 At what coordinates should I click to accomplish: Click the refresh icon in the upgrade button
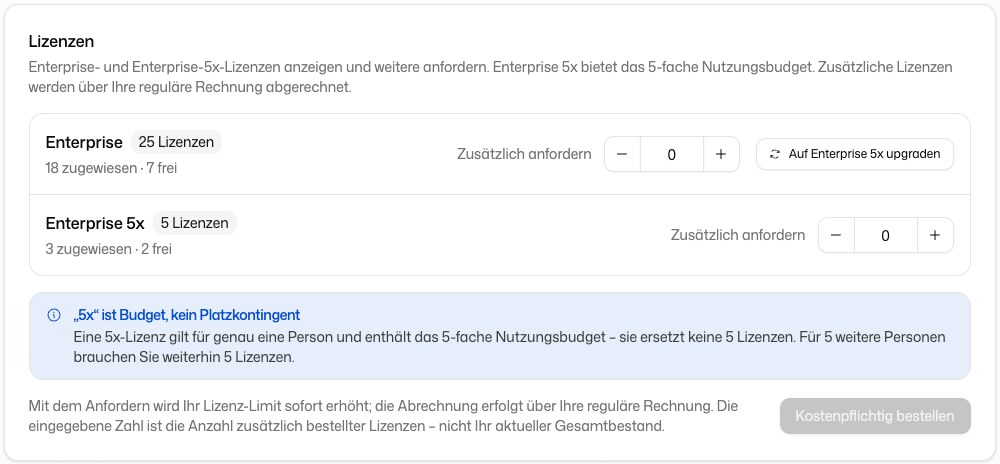775,154
